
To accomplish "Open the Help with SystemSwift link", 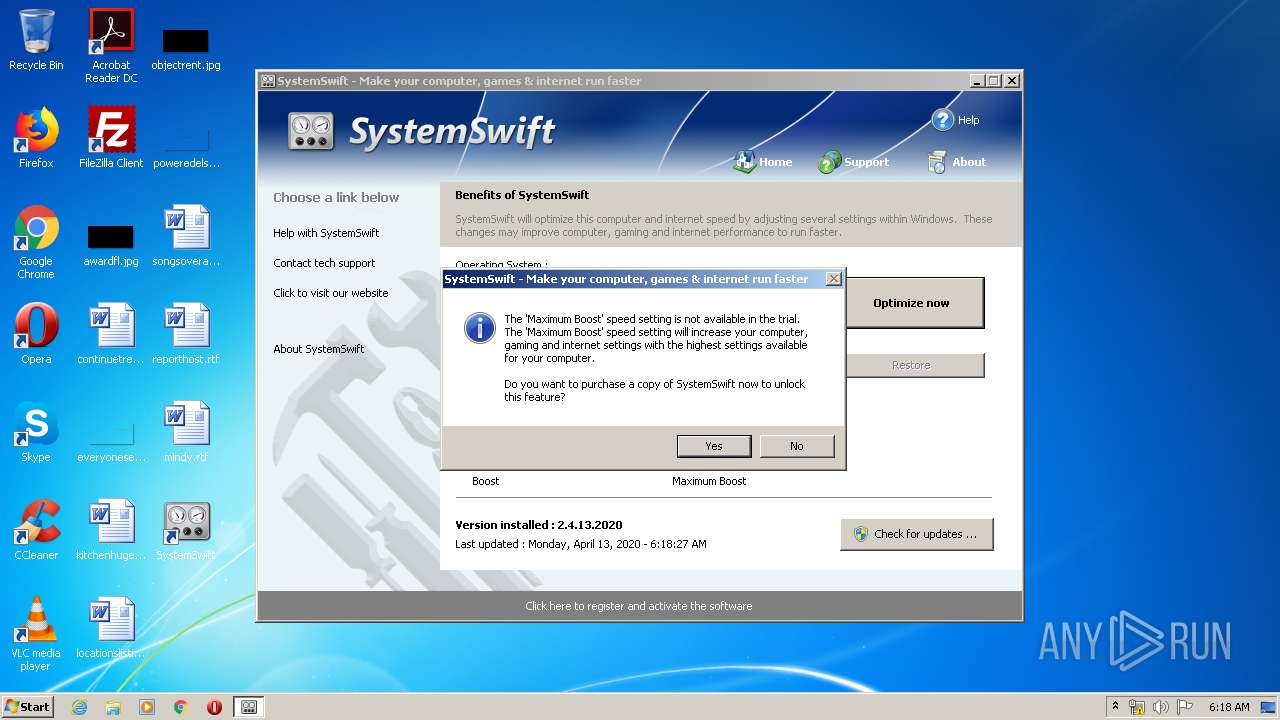I will 326,233.
